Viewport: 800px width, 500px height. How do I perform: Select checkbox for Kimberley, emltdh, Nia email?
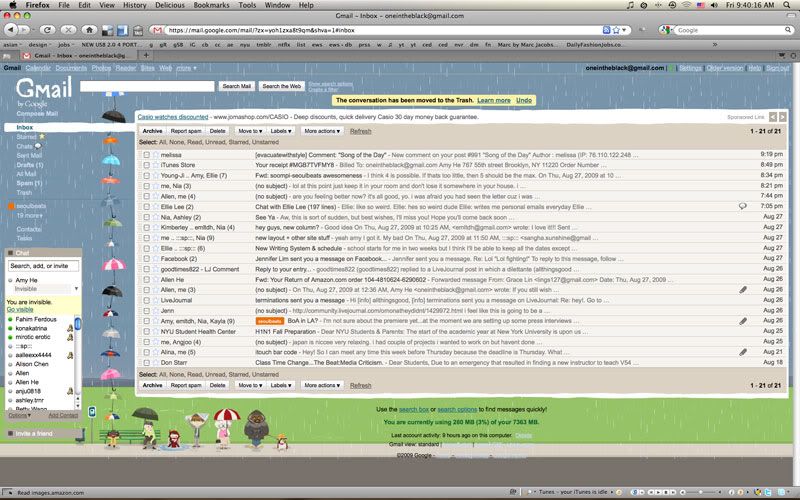pos(146,228)
